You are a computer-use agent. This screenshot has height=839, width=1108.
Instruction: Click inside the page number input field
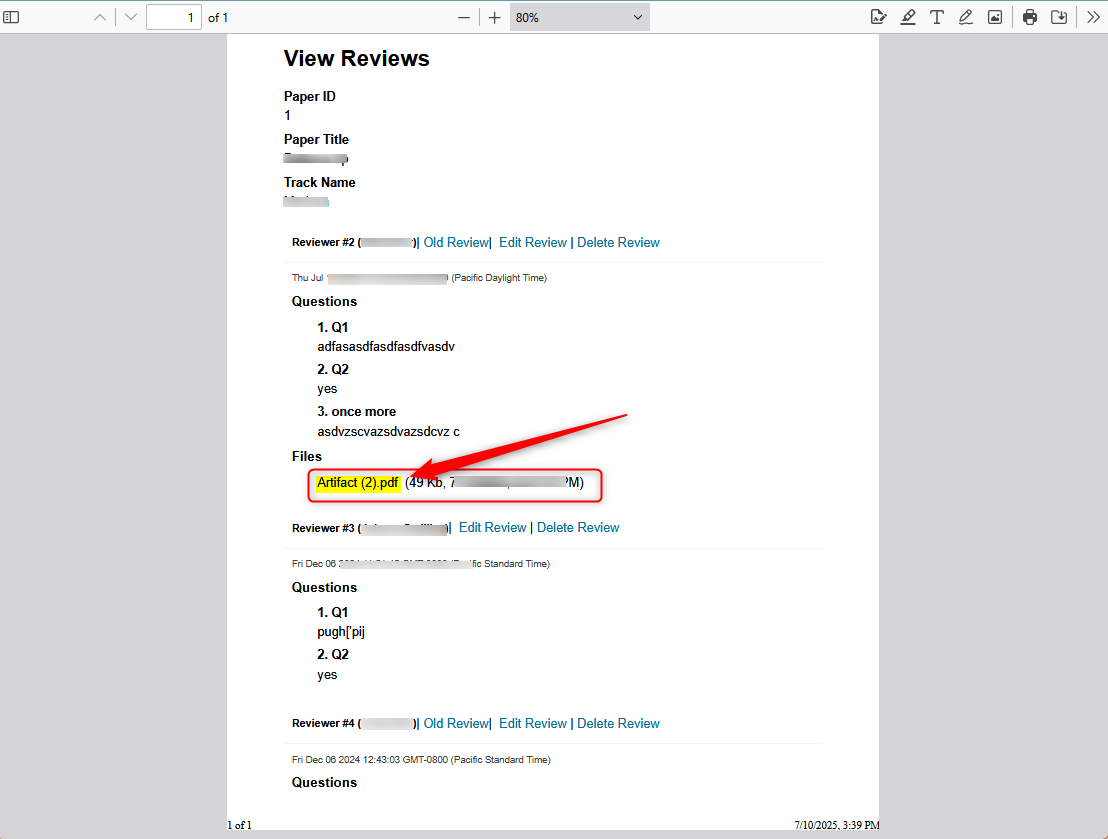(x=173, y=16)
